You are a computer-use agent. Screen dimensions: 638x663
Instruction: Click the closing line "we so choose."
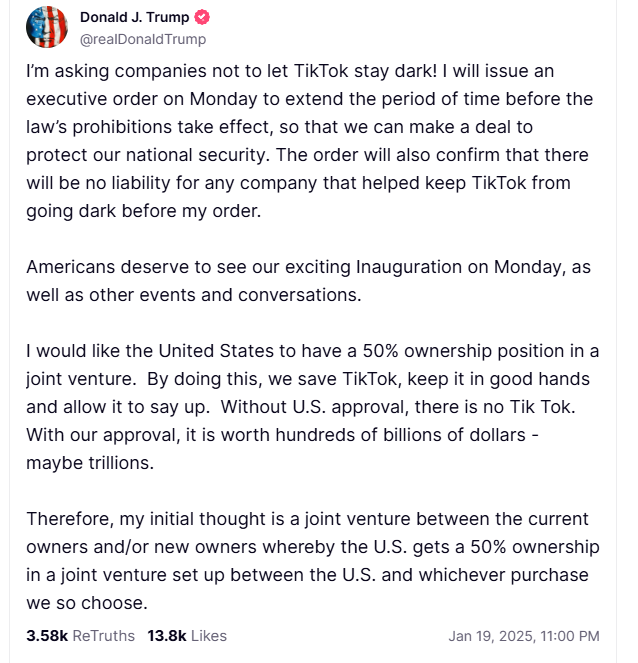point(86,604)
